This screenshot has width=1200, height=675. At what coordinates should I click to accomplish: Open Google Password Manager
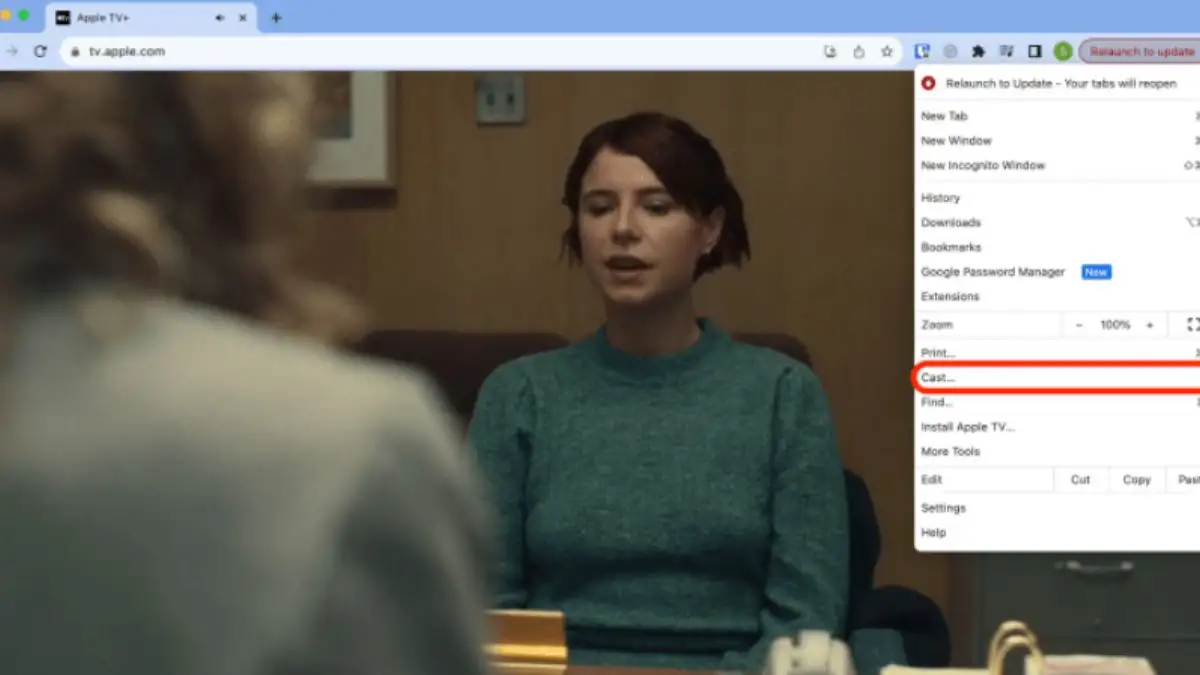(x=1057, y=272)
